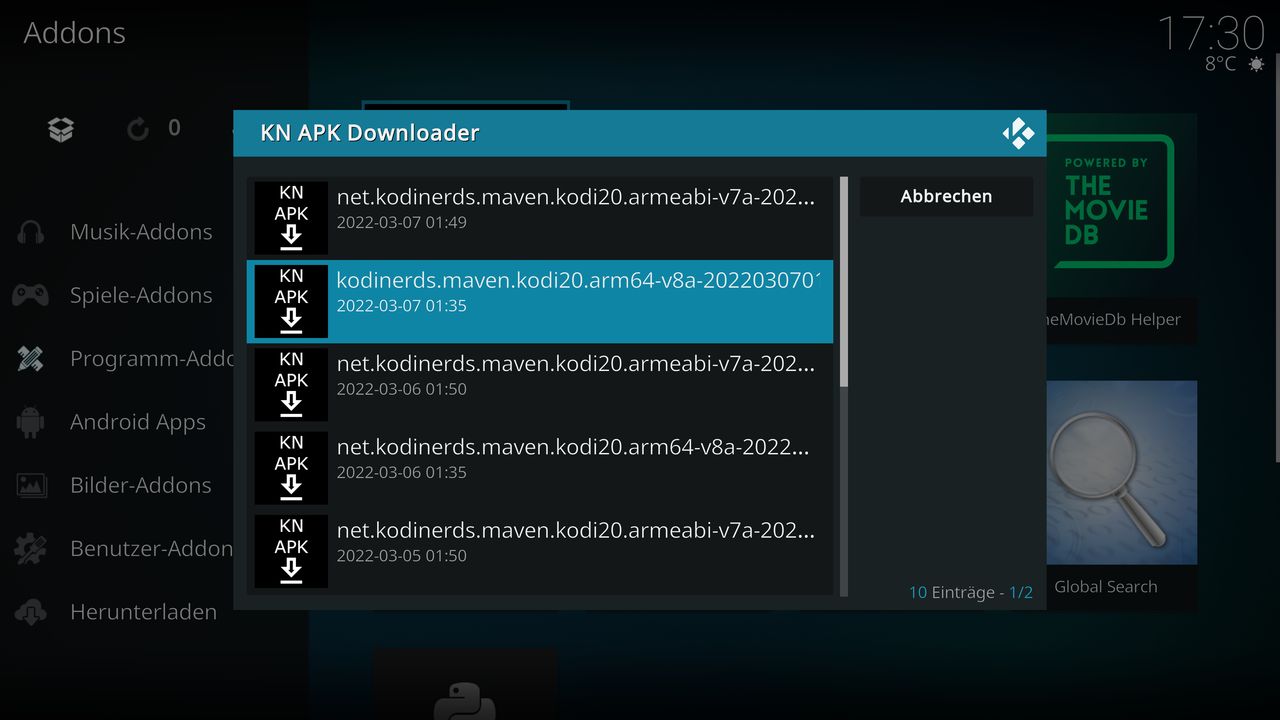Click KN APK icon of 2022-03-06 01:50 entry

click(291, 385)
